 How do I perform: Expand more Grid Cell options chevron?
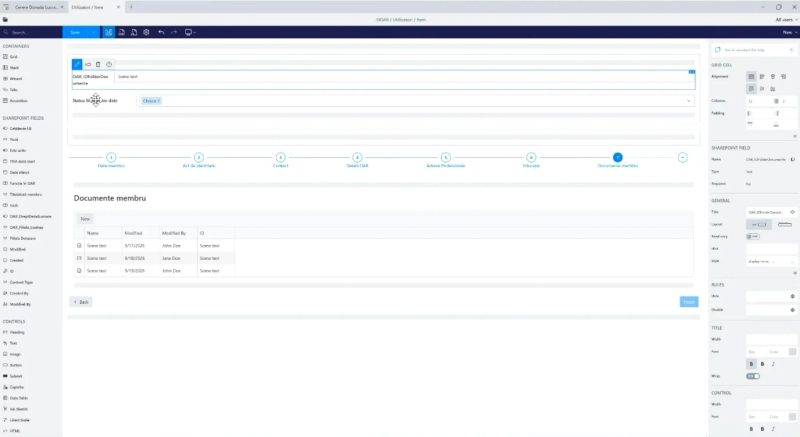(x=794, y=136)
